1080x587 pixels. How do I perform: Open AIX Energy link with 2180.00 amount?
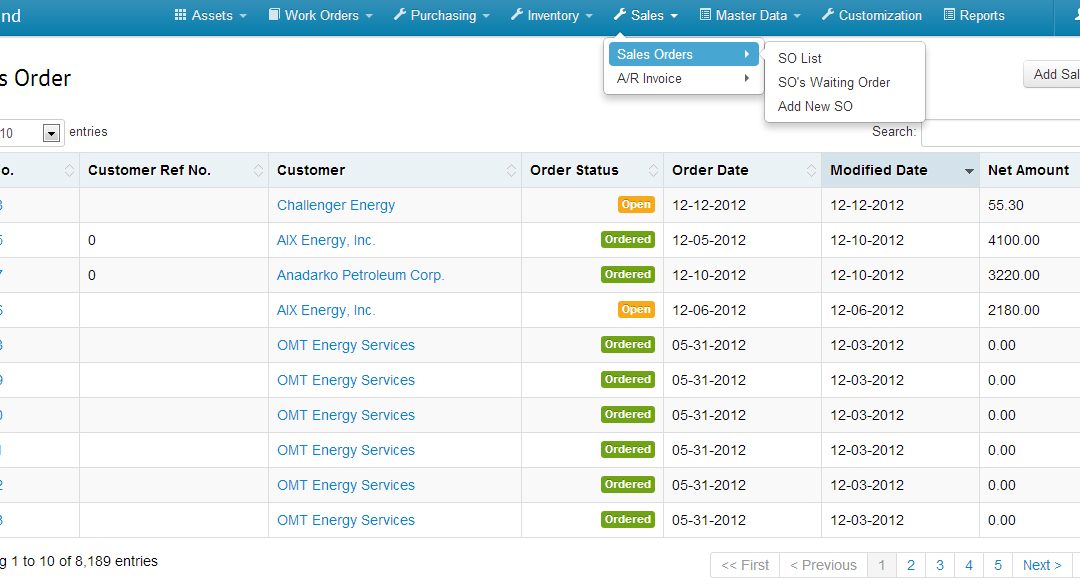click(326, 310)
